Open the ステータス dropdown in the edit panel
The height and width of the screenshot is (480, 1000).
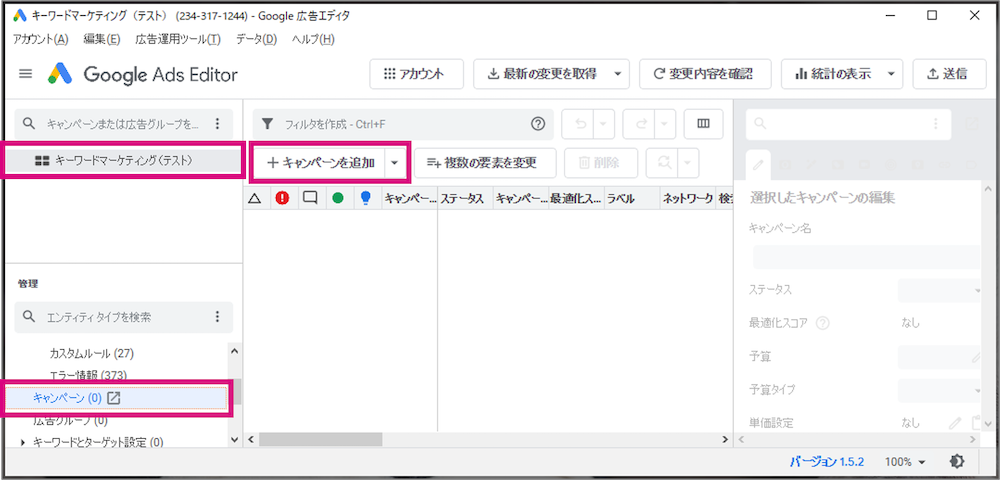point(939,290)
